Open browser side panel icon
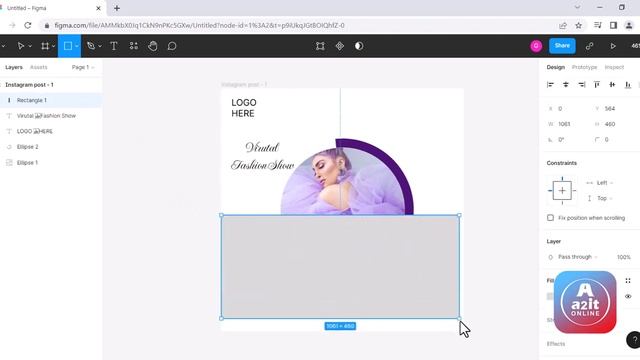 pos(613,25)
